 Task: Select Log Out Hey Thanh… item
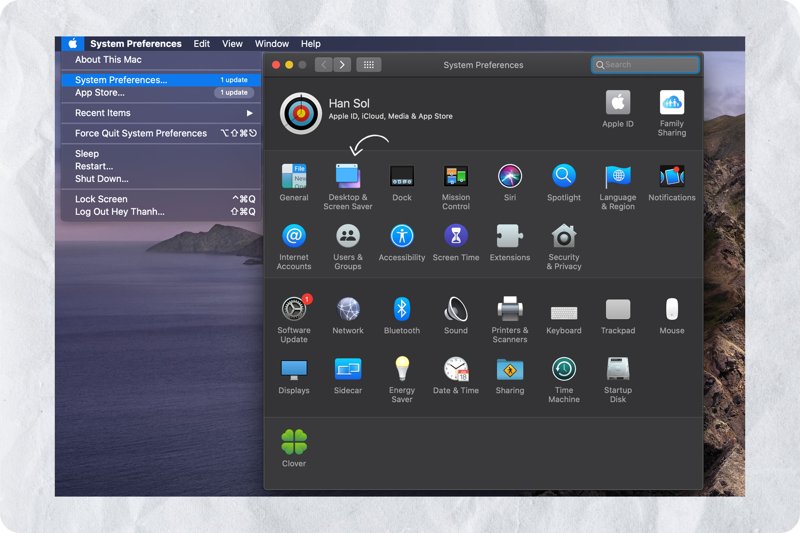[x=161, y=212]
